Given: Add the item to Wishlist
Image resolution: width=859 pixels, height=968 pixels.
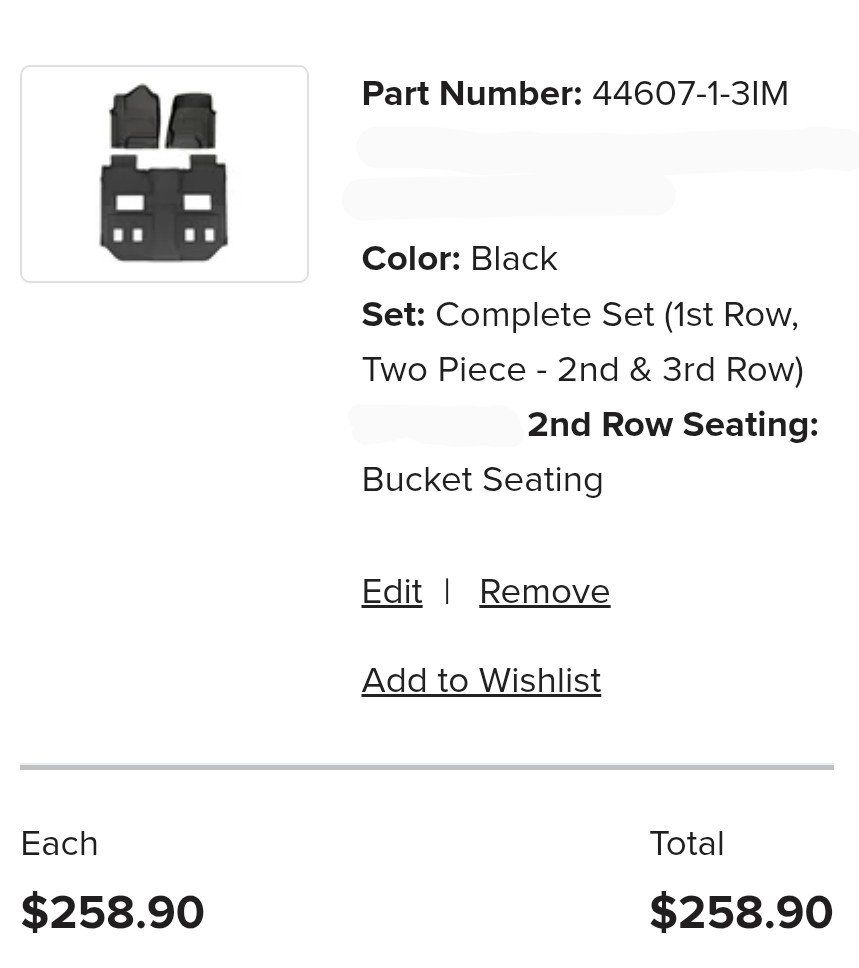Looking at the screenshot, I should click(x=481, y=681).
